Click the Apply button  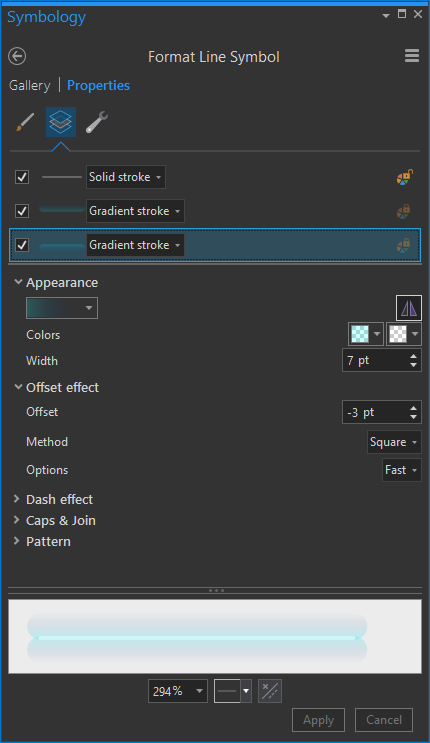pos(318,720)
